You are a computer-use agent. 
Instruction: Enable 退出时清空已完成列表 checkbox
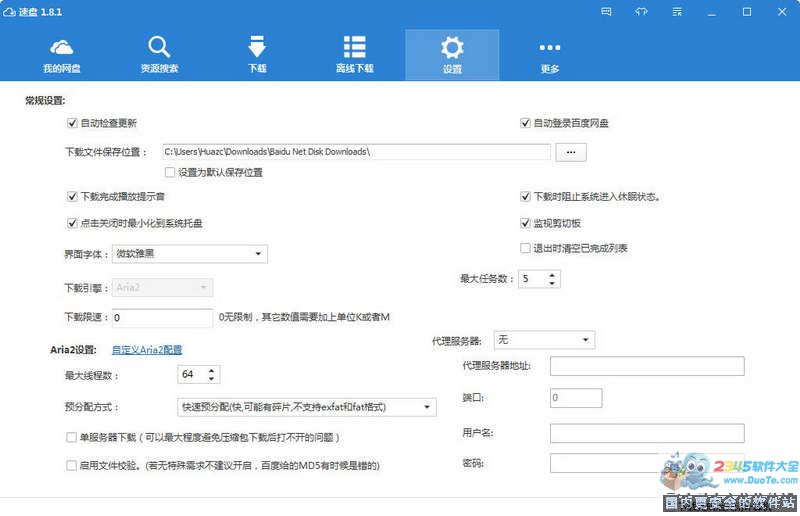point(525,248)
